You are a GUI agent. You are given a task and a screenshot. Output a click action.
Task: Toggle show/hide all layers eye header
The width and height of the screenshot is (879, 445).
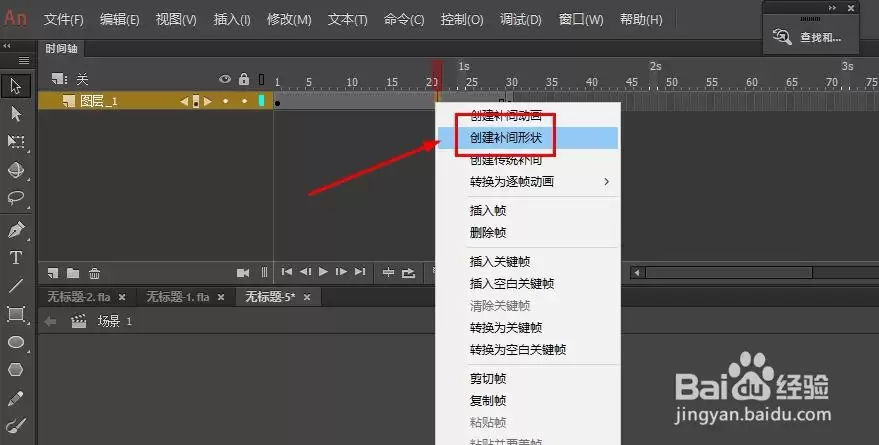225,79
